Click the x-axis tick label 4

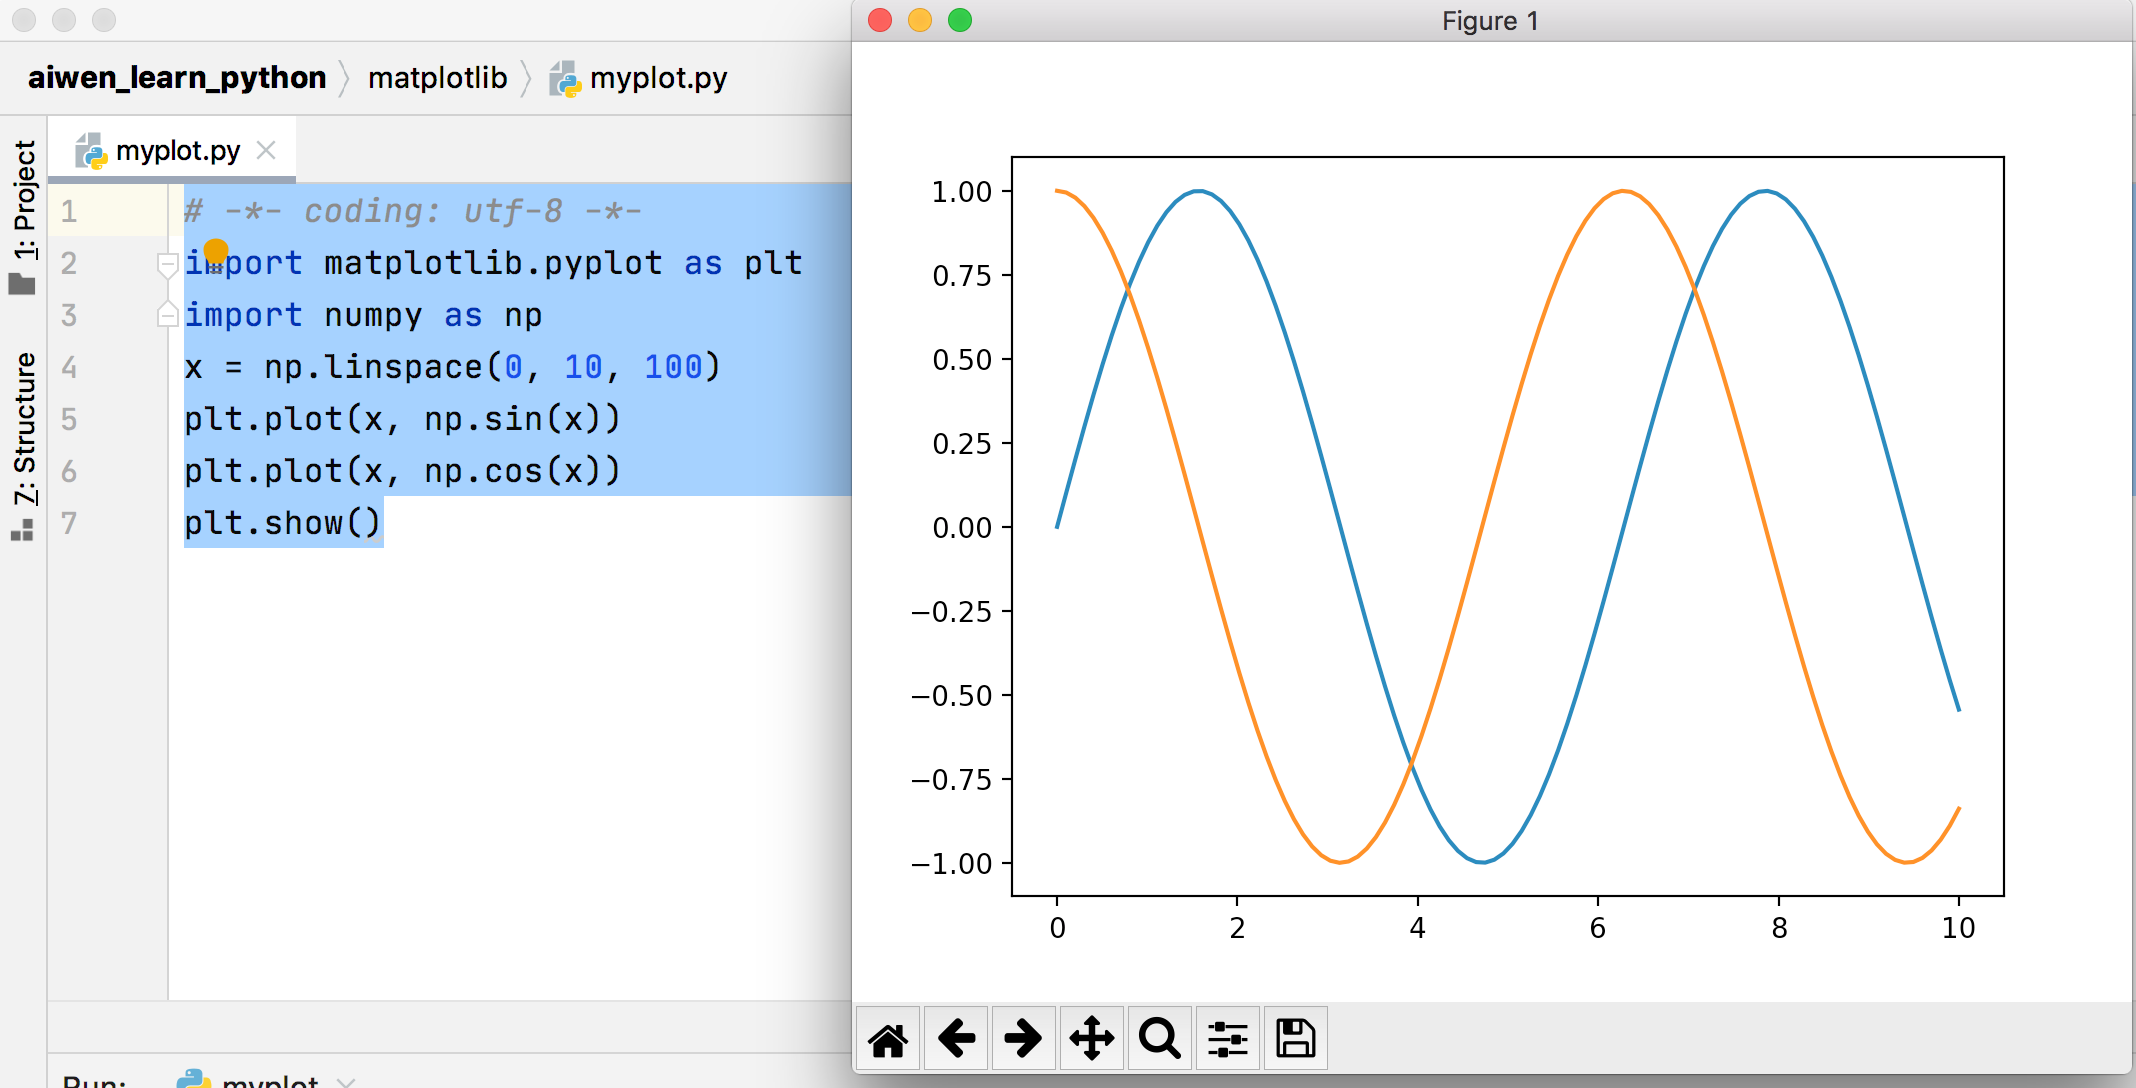(1417, 928)
